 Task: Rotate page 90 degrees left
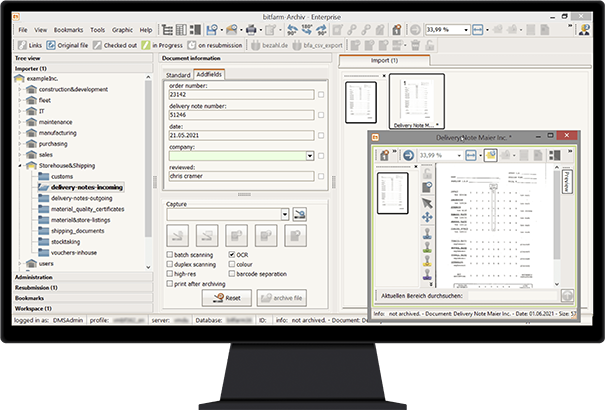292,30
